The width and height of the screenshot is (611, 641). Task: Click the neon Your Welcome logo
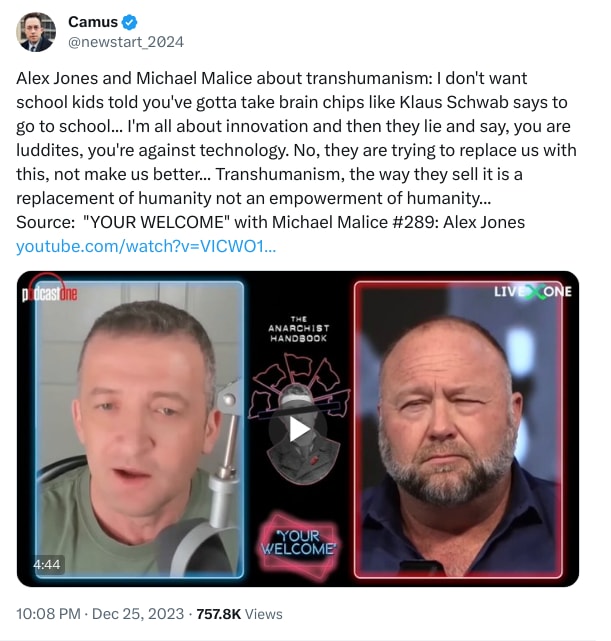coord(299,544)
